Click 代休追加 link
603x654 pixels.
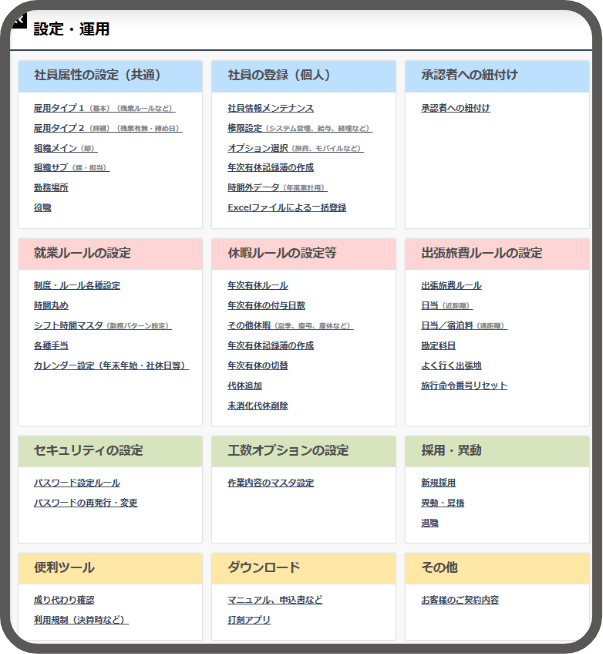point(244,385)
